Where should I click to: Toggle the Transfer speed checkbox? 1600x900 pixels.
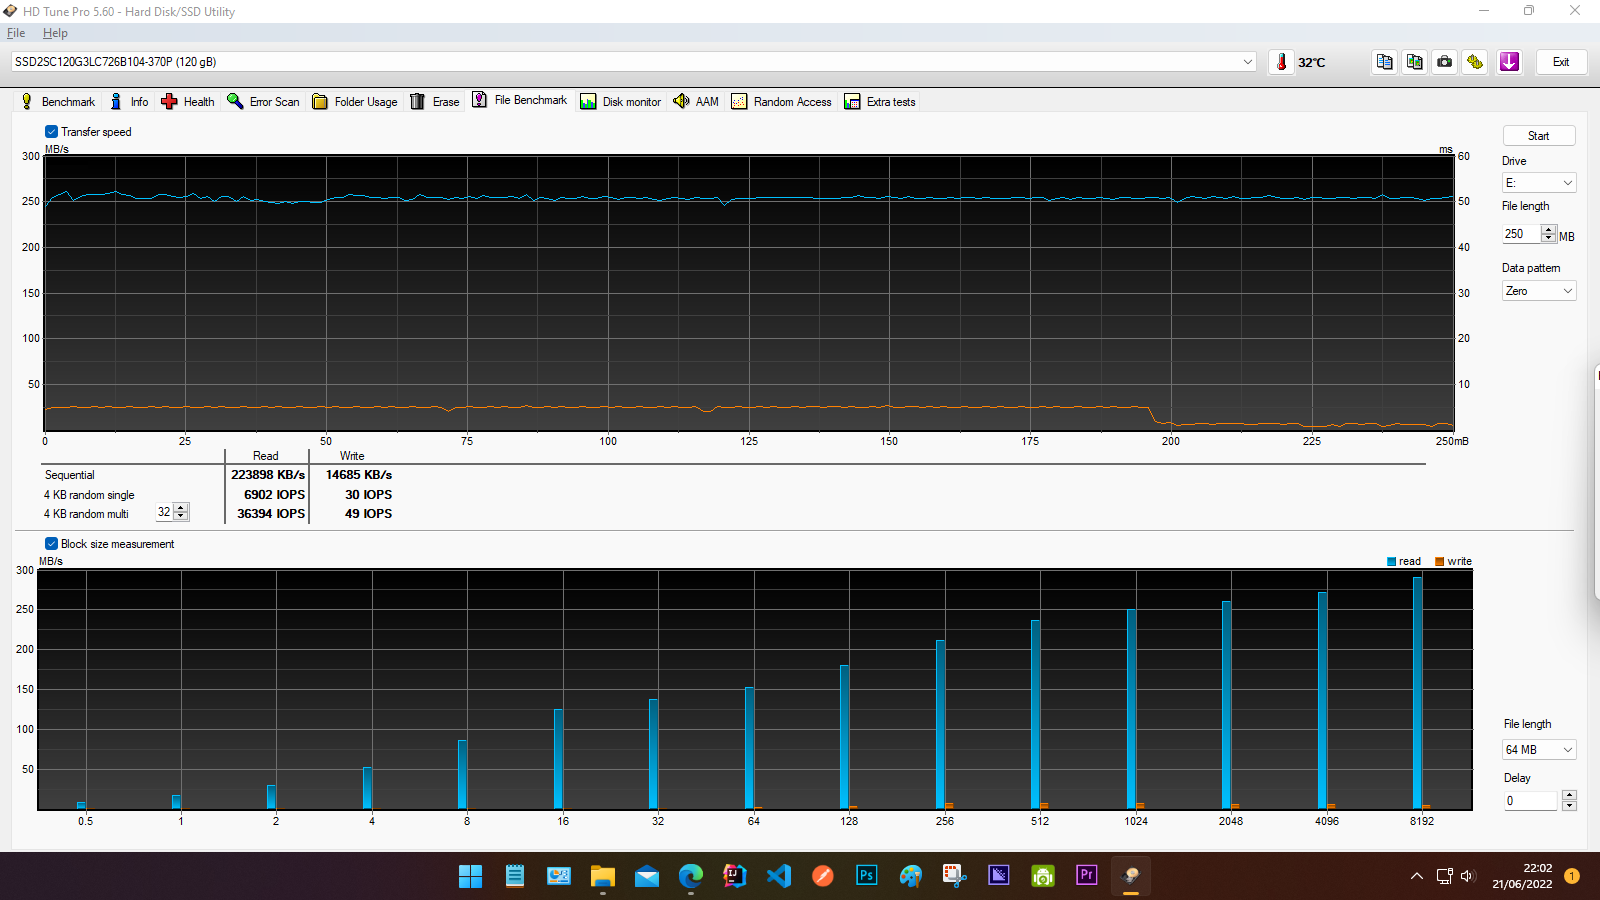tap(51, 132)
